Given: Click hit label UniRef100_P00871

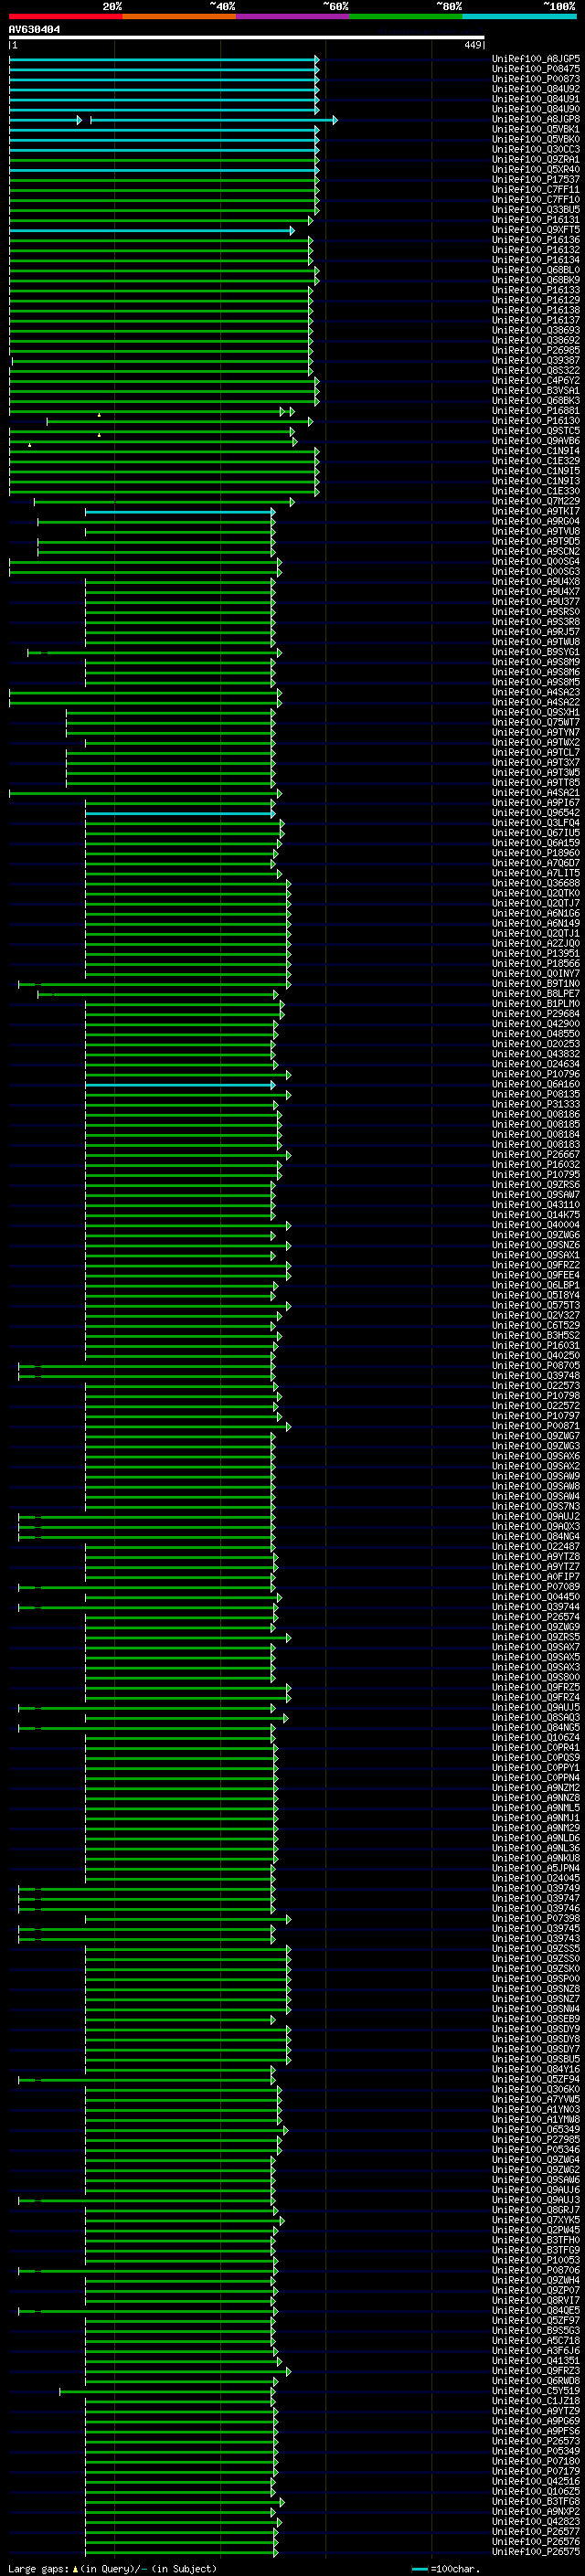Looking at the screenshot, I should pyautogui.click(x=536, y=1427).
